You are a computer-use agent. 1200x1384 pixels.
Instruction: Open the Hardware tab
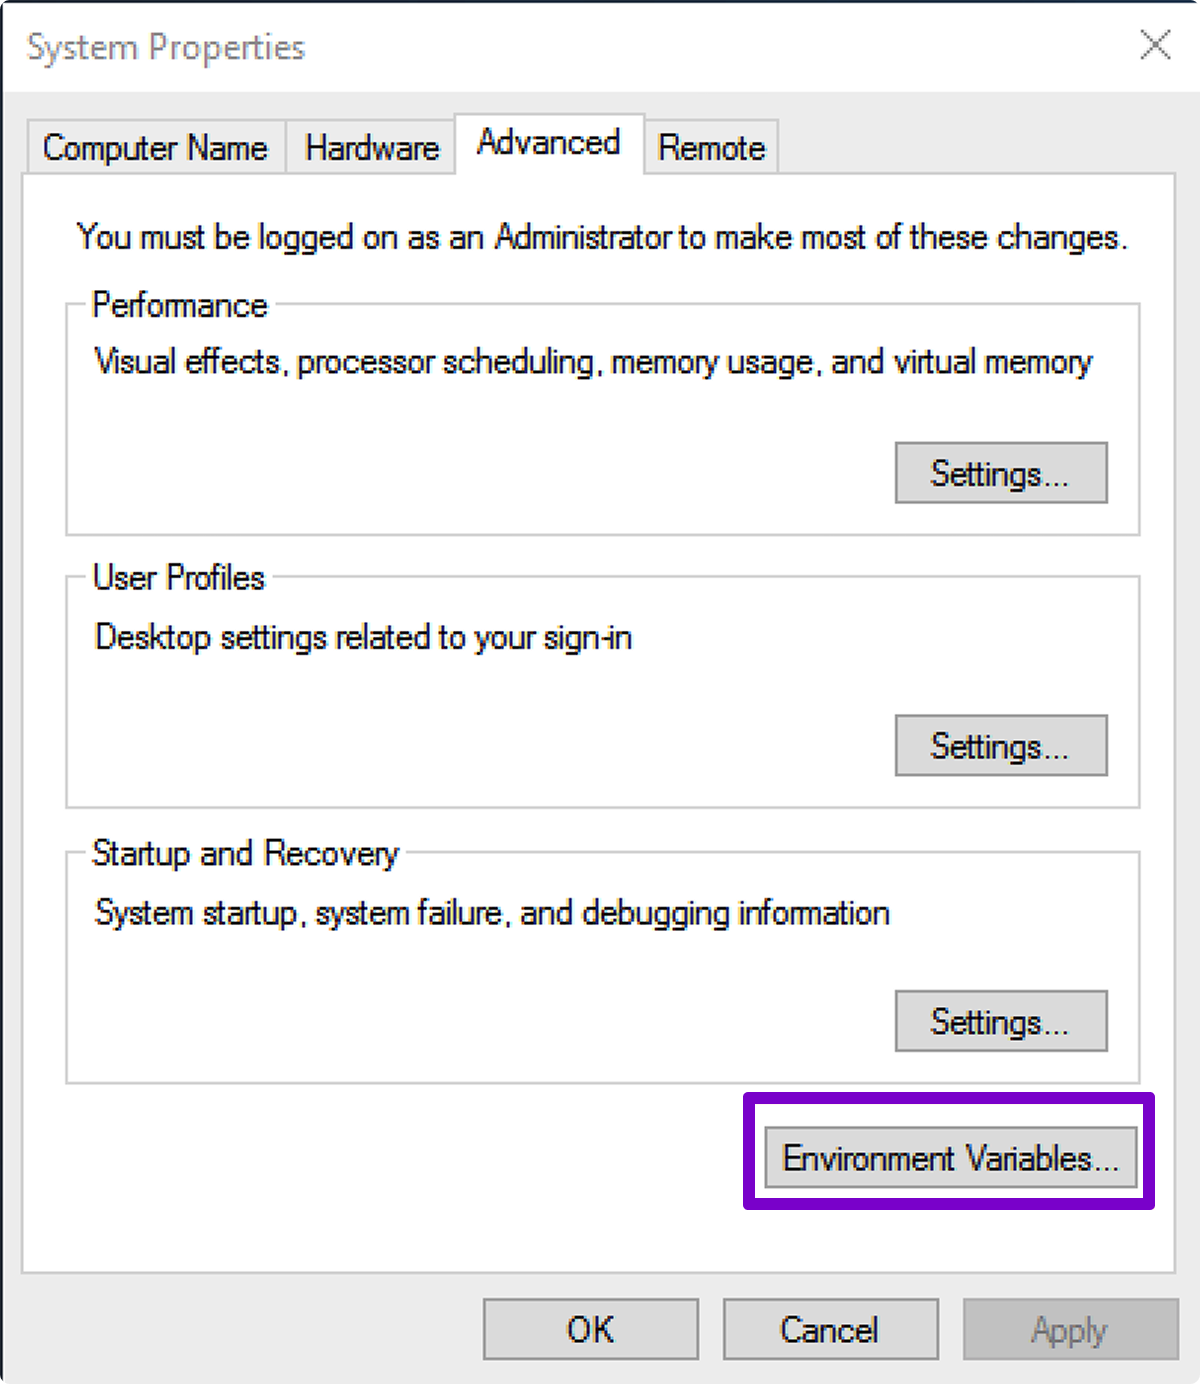(371, 147)
